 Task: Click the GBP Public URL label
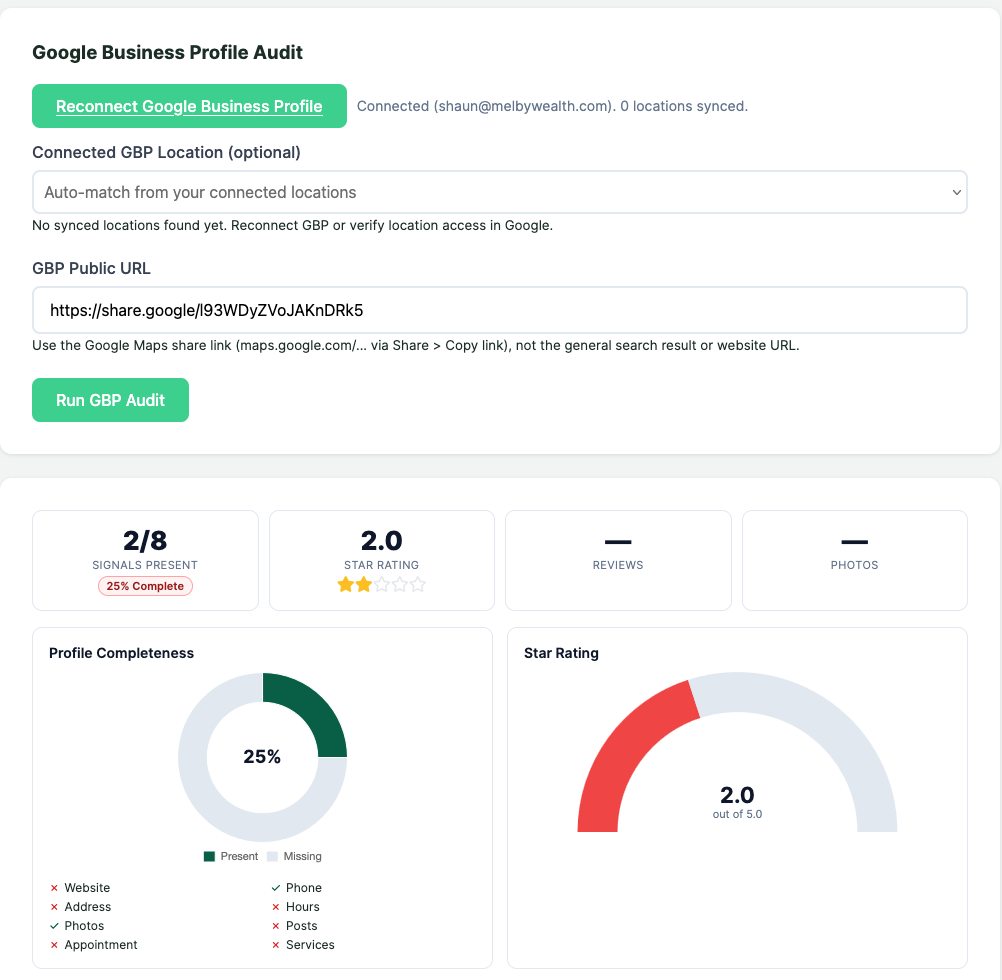(x=91, y=268)
